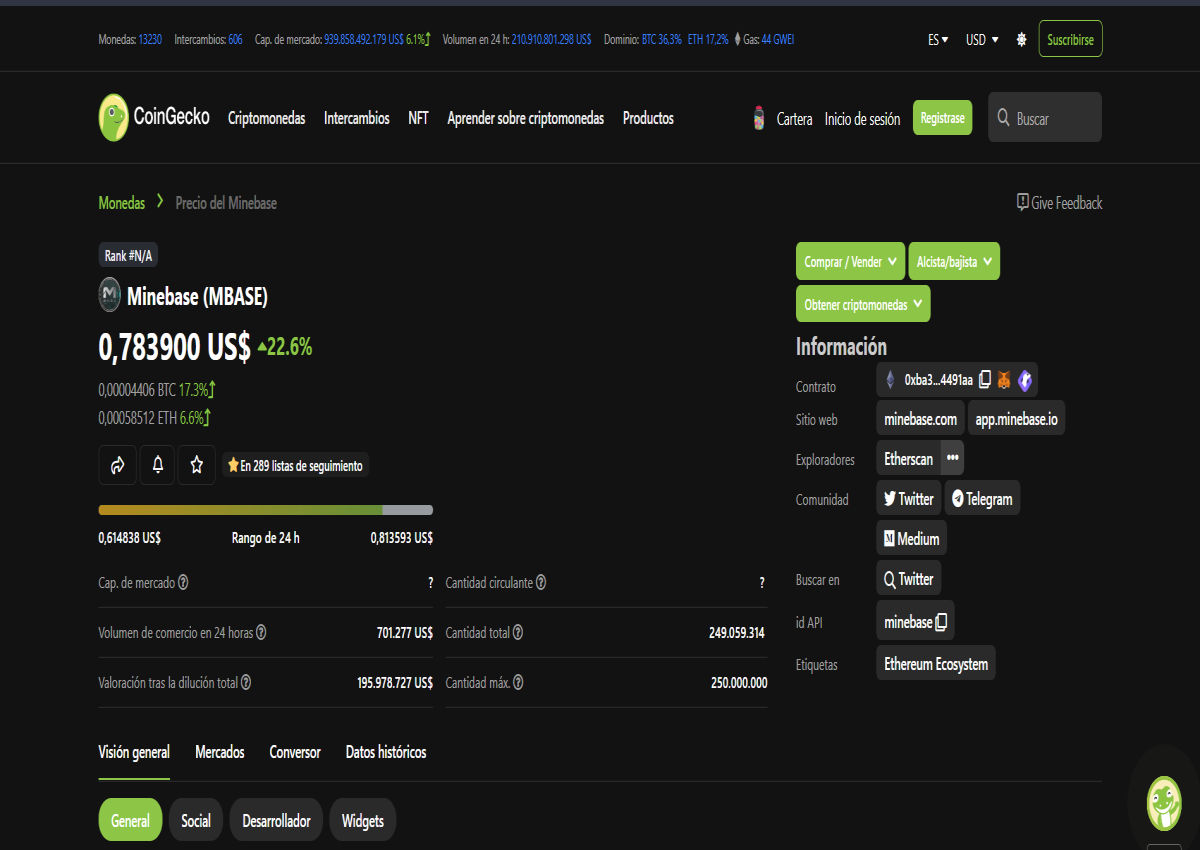This screenshot has width=1200, height=850.
Task: Click the search magnifier icon
Action: coord(1004,118)
